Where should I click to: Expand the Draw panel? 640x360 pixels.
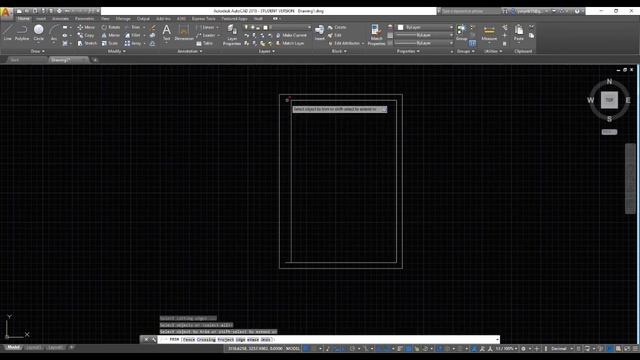(38, 51)
